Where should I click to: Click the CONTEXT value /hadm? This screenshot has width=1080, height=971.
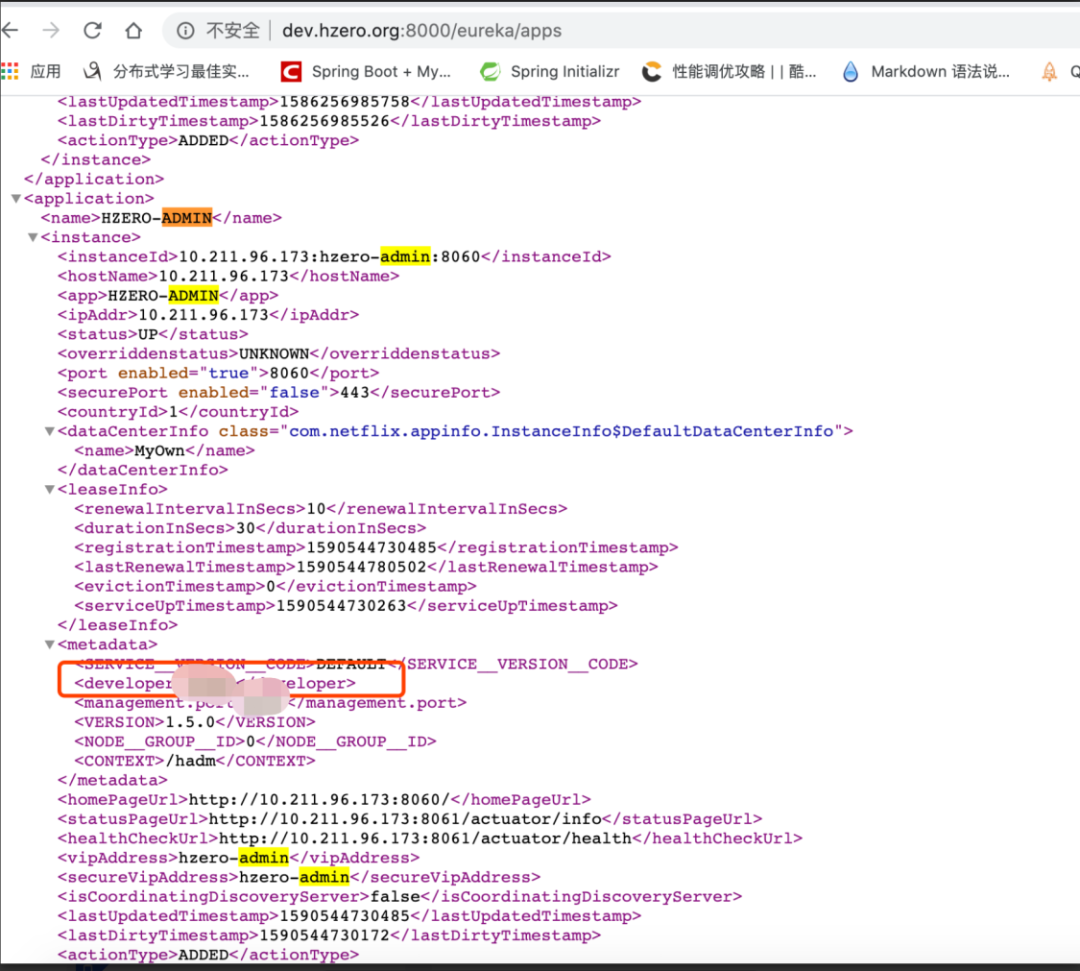click(x=191, y=761)
